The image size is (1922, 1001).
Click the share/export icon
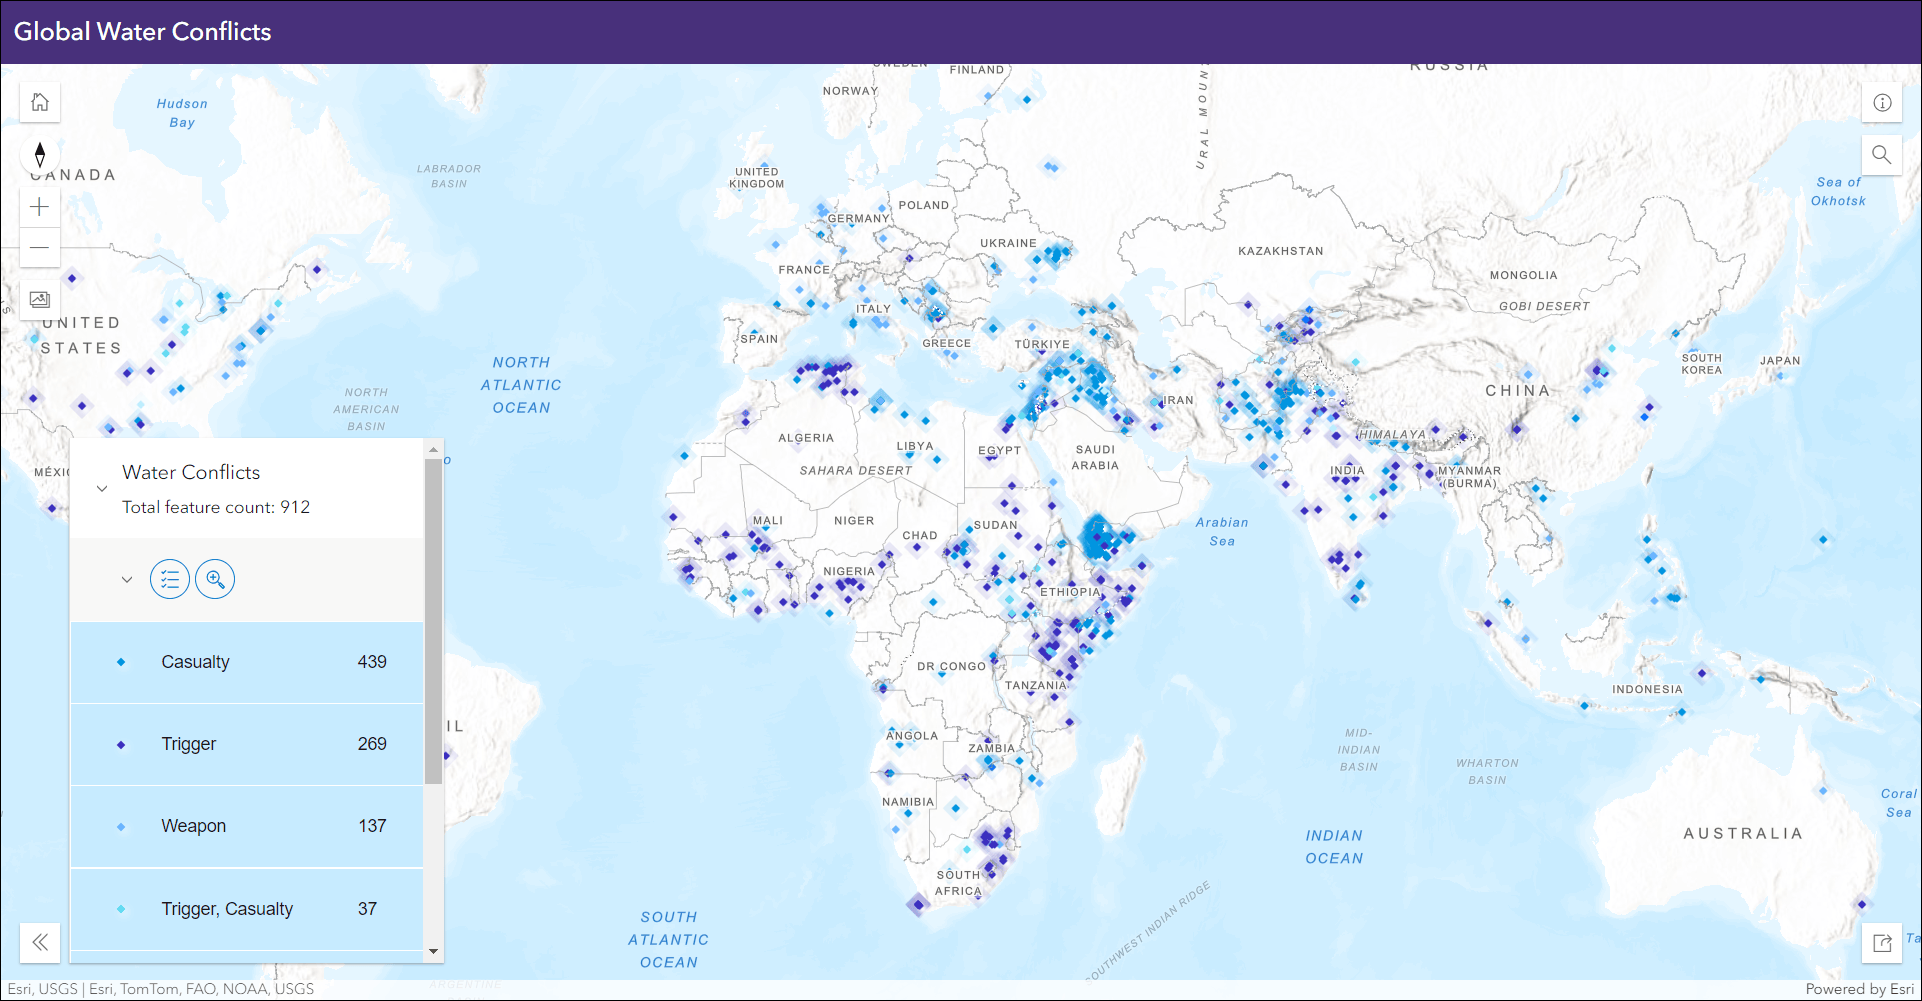tap(1882, 942)
